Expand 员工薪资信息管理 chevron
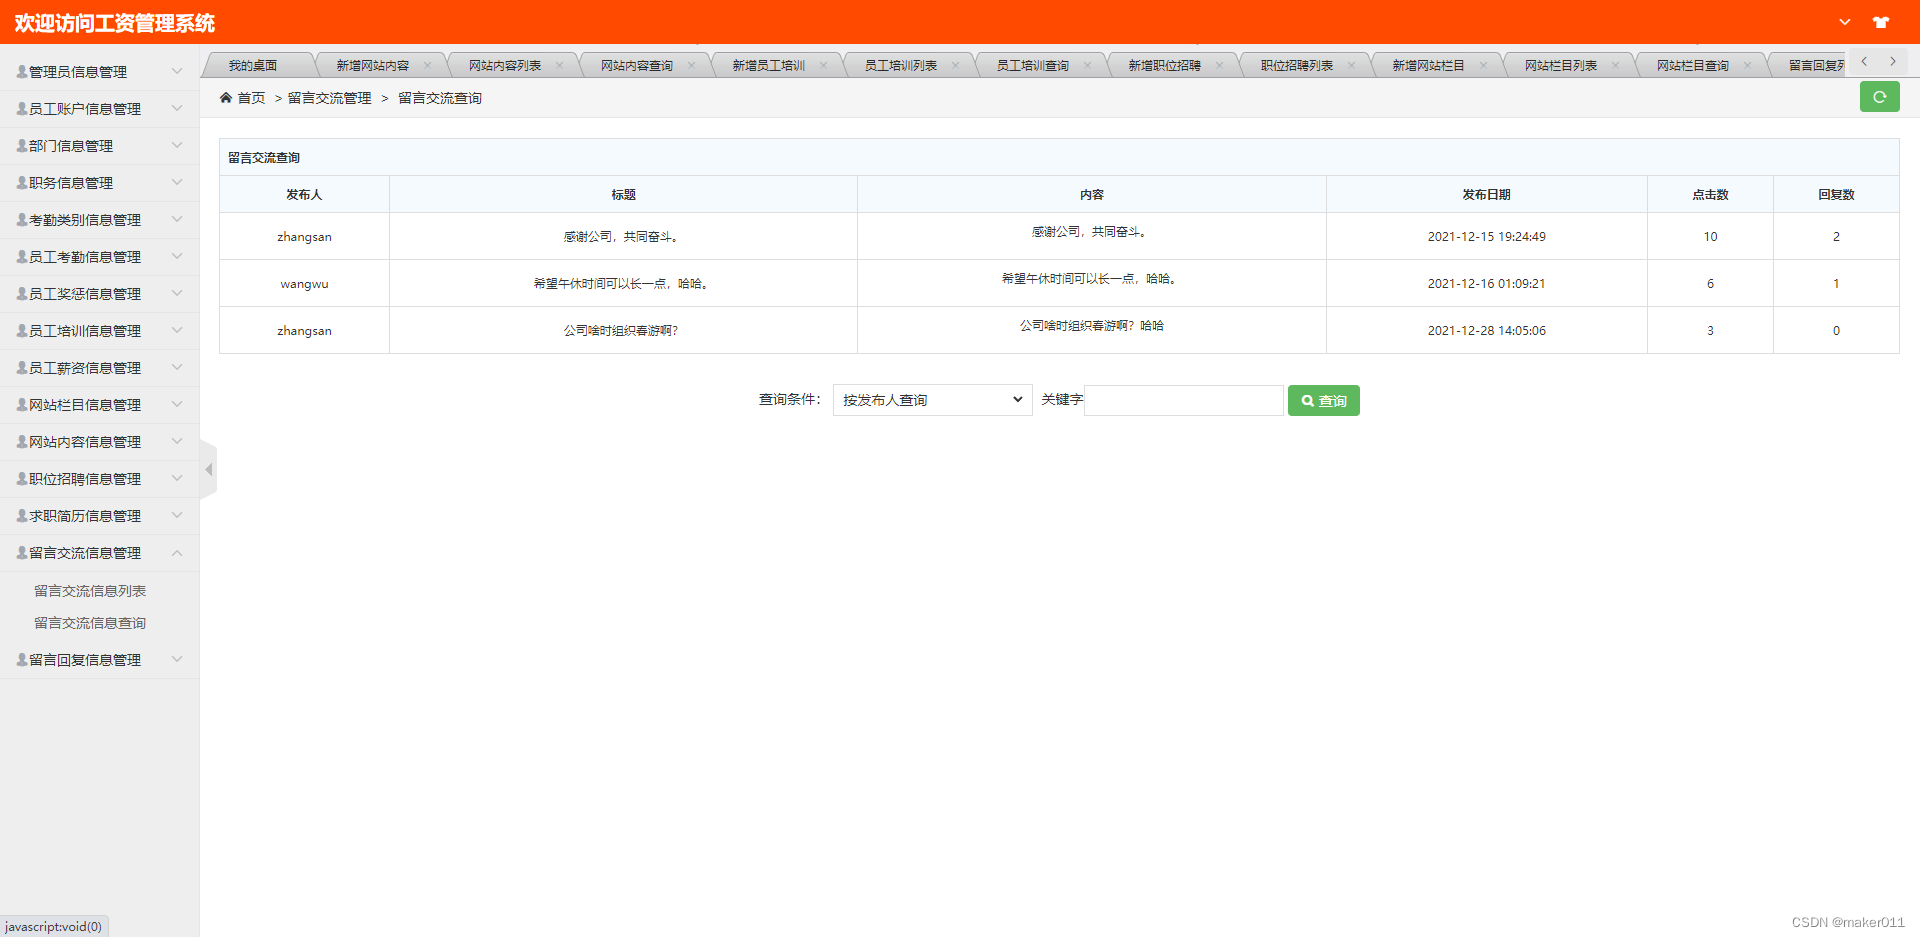1920x937 pixels. coord(177,367)
